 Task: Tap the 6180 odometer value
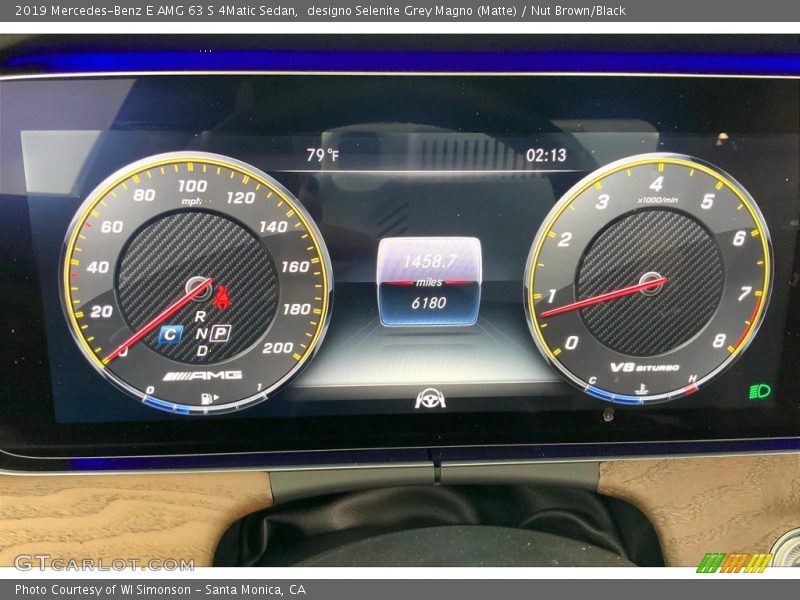[x=429, y=303]
